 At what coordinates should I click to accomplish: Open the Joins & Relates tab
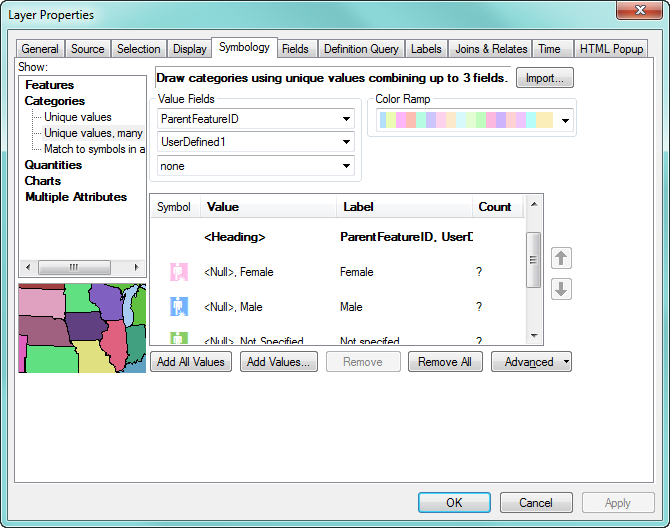pyautogui.click(x=490, y=49)
